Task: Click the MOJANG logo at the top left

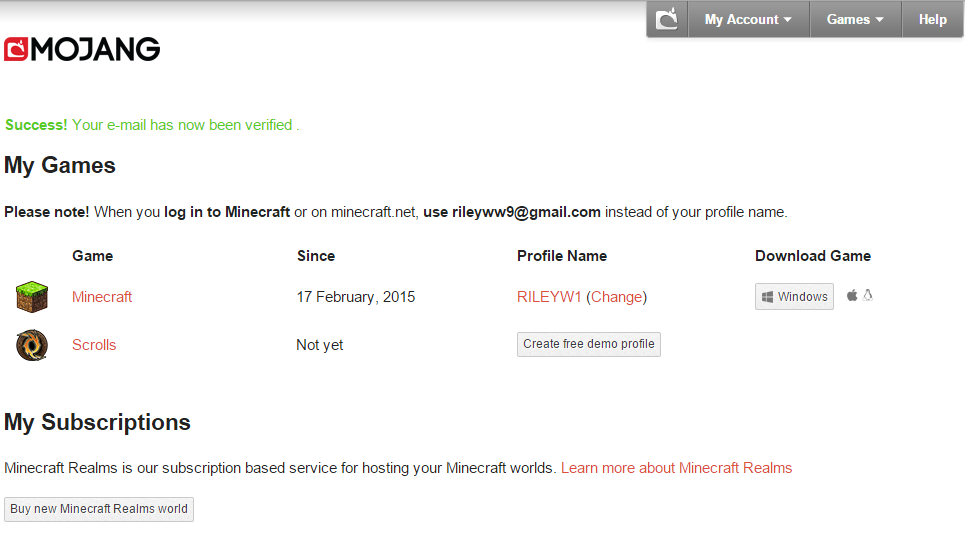Action: click(x=82, y=49)
